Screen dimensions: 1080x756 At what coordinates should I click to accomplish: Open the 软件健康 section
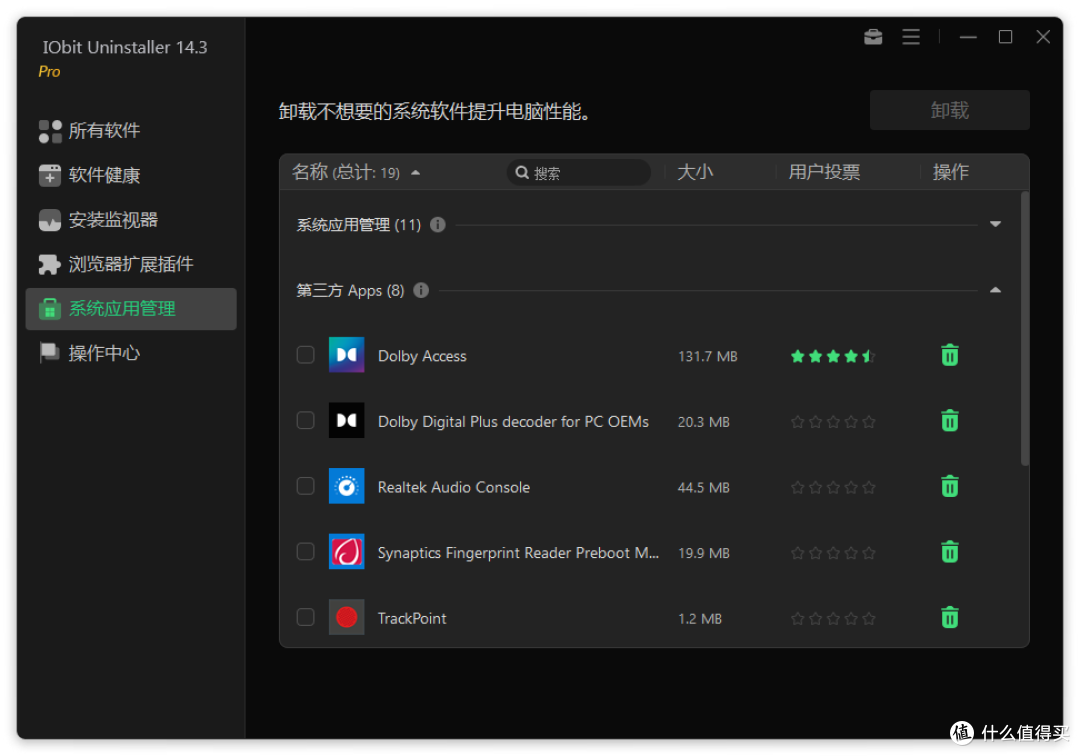tap(131, 176)
